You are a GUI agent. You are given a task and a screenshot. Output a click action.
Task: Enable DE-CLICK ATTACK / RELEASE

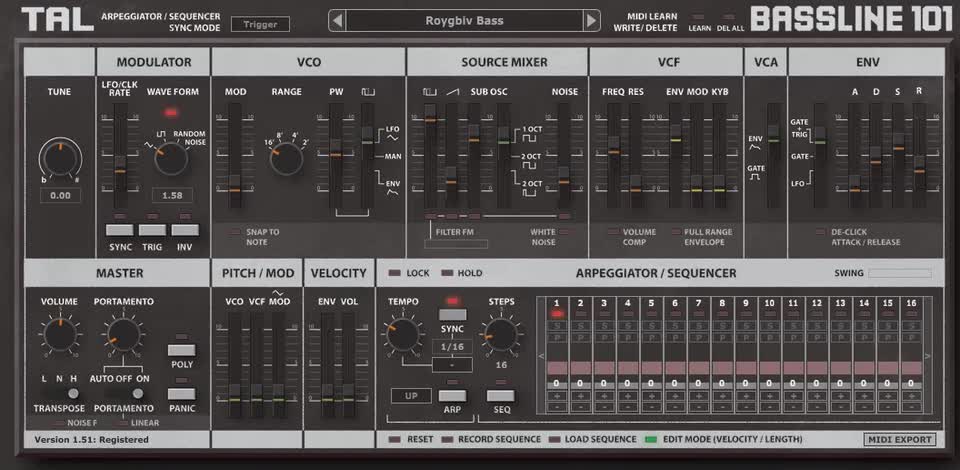(x=821, y=232)
